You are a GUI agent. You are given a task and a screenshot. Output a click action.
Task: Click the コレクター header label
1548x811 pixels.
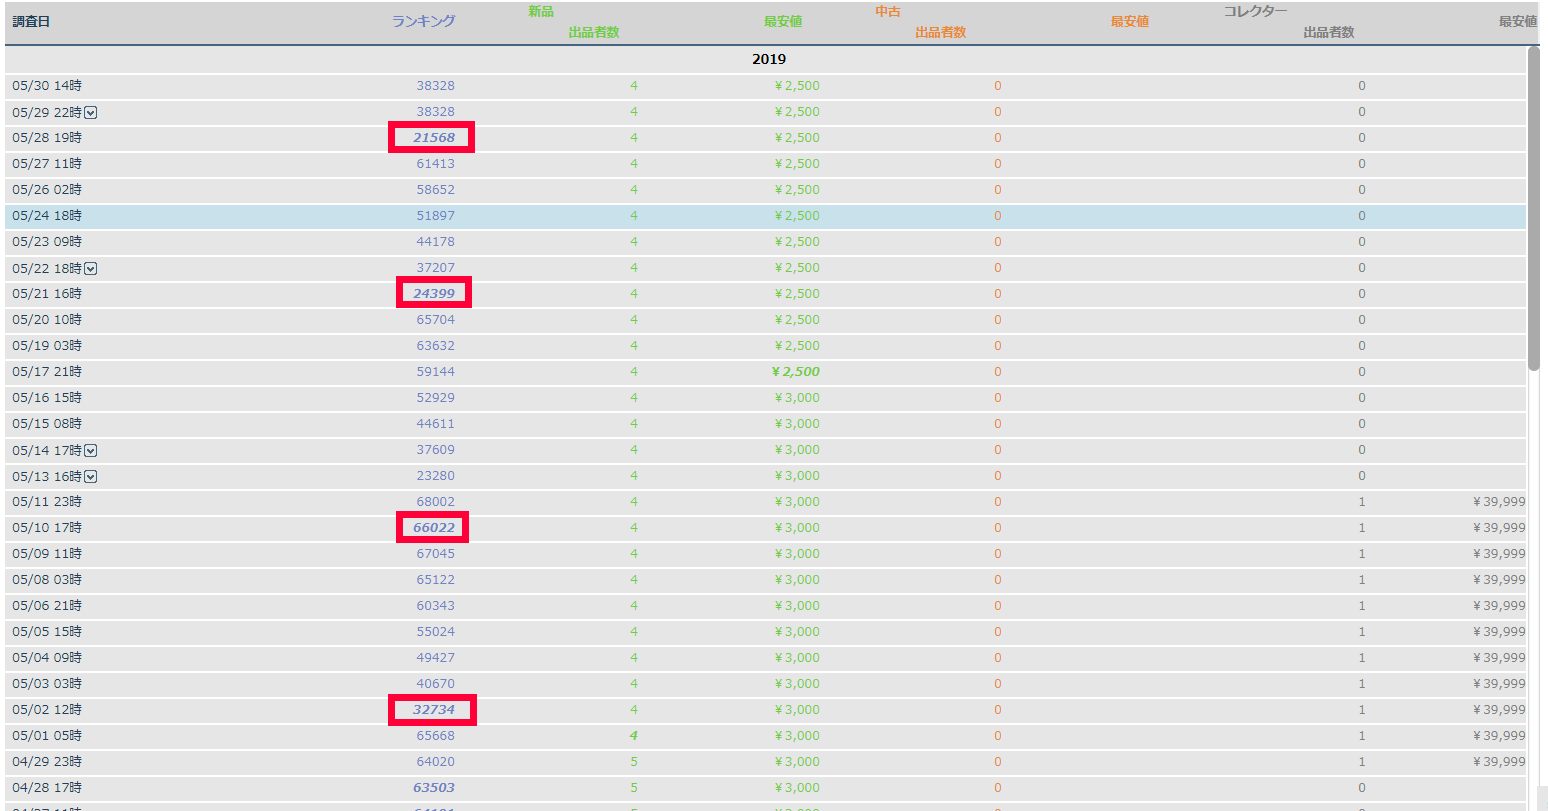coord(1255,12)
